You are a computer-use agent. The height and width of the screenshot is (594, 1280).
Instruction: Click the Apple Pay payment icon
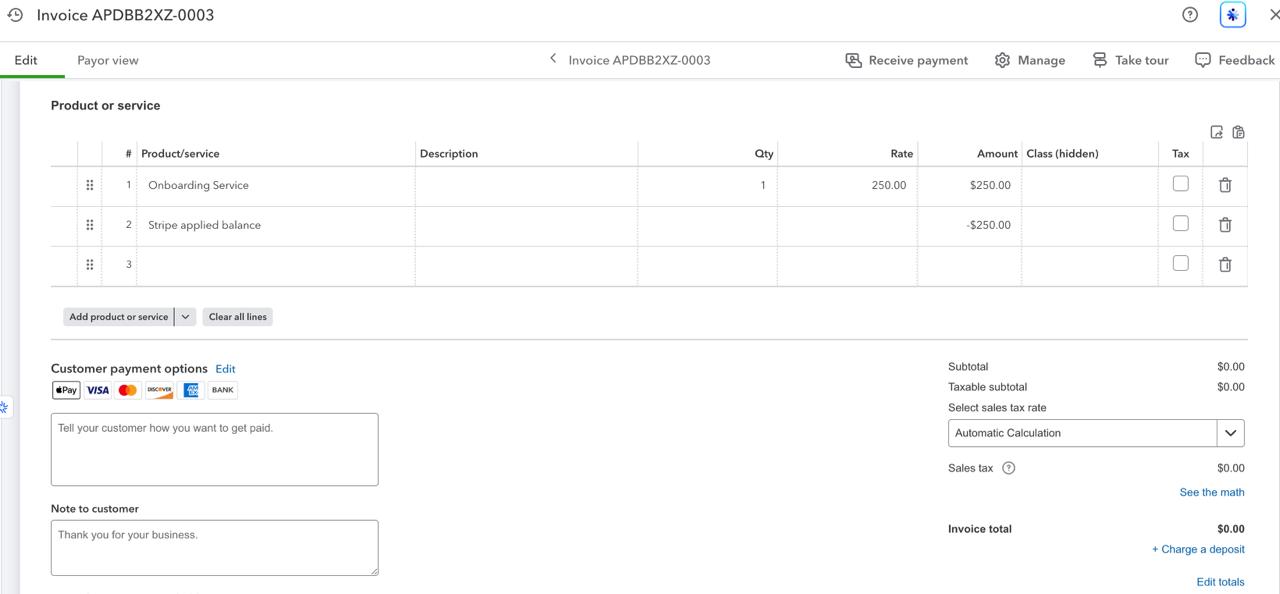[x=66, y=390]
